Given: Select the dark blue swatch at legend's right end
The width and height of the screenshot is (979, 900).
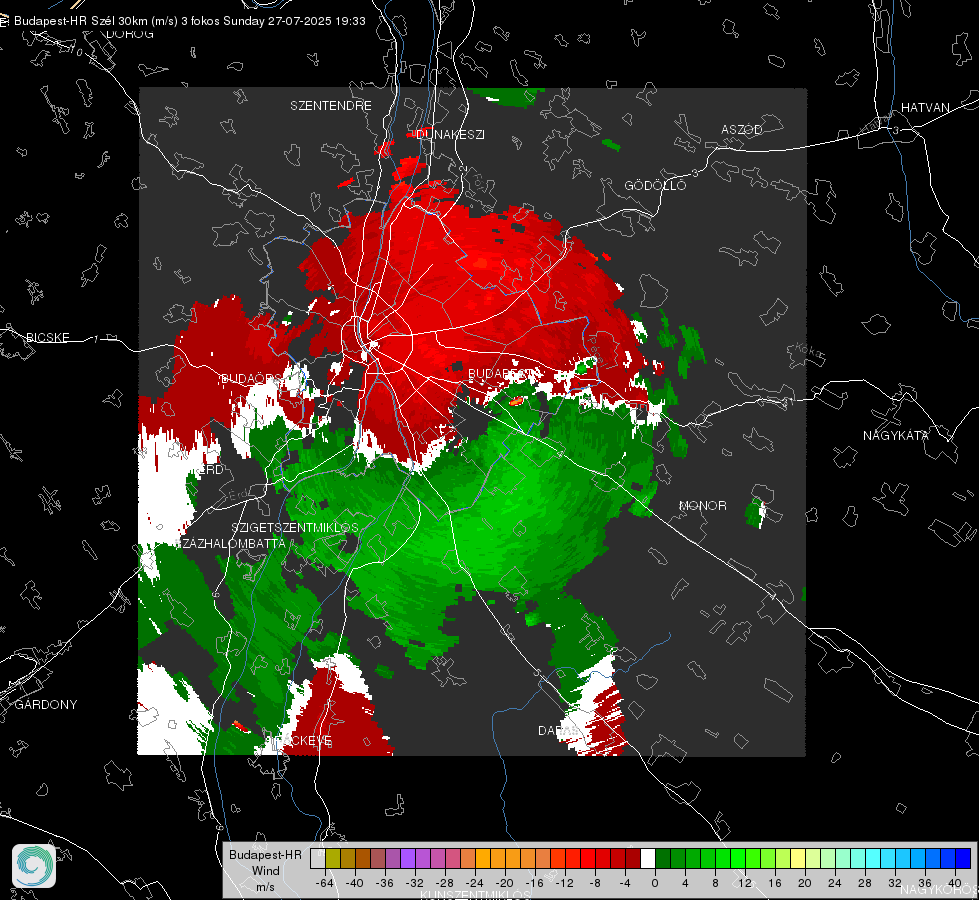Looking at the screenshot, I should (x=963, y=859).
